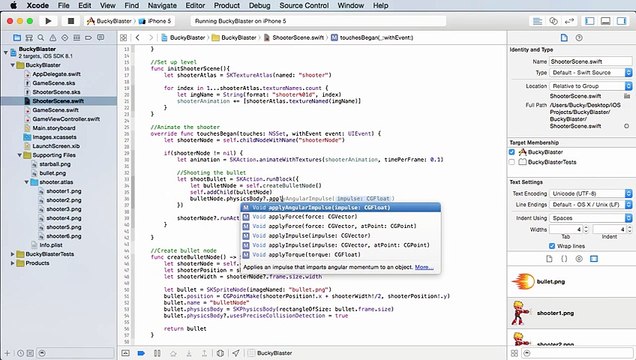Open related items menu in jump bar
Viewport: 636px width, 360px height.
tap(123, 38)
